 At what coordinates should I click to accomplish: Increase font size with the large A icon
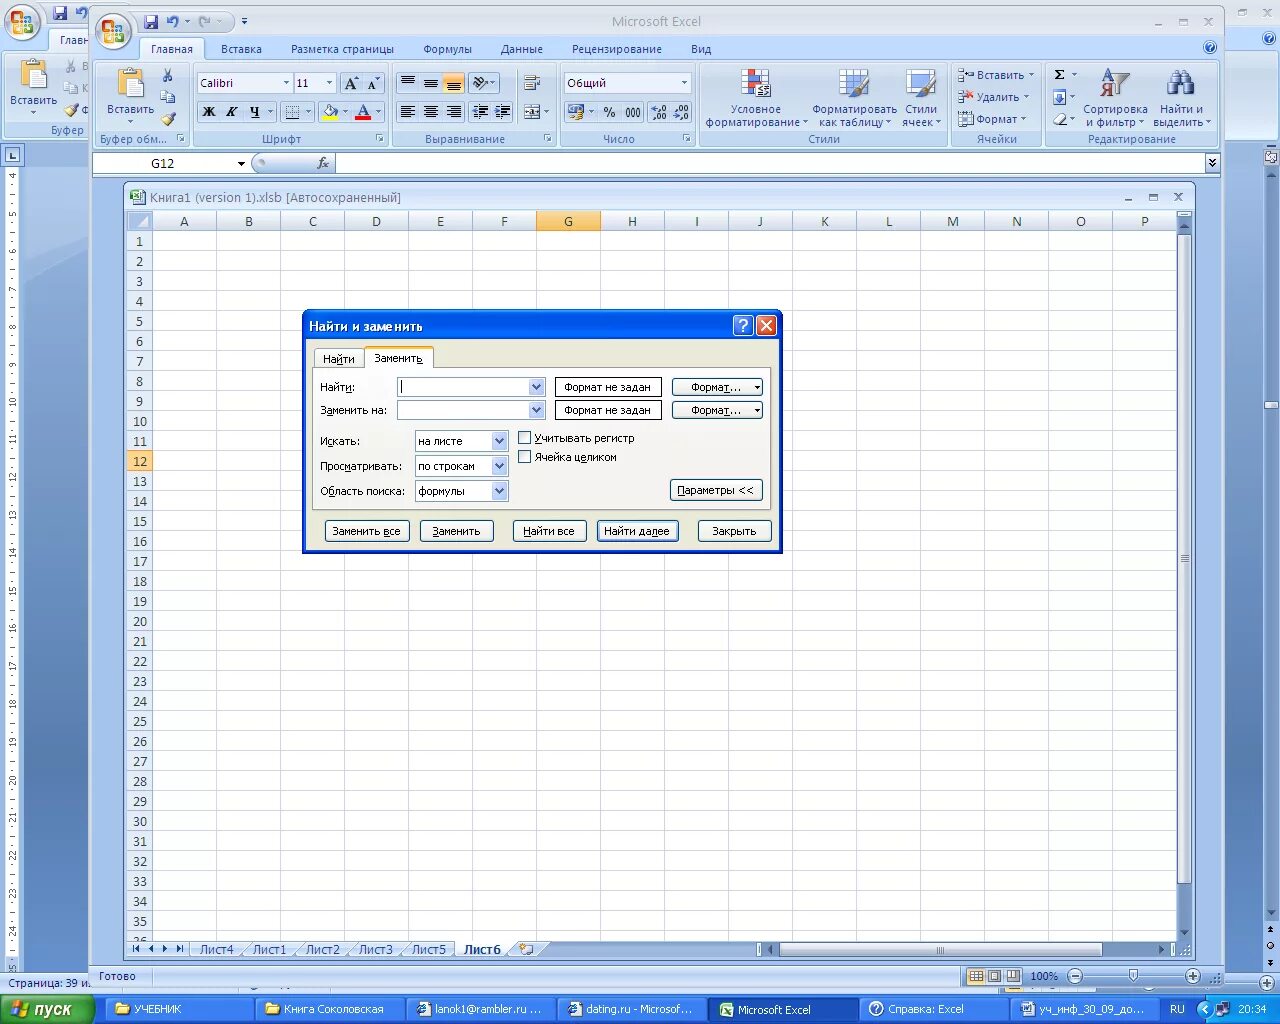pos(351,83)
